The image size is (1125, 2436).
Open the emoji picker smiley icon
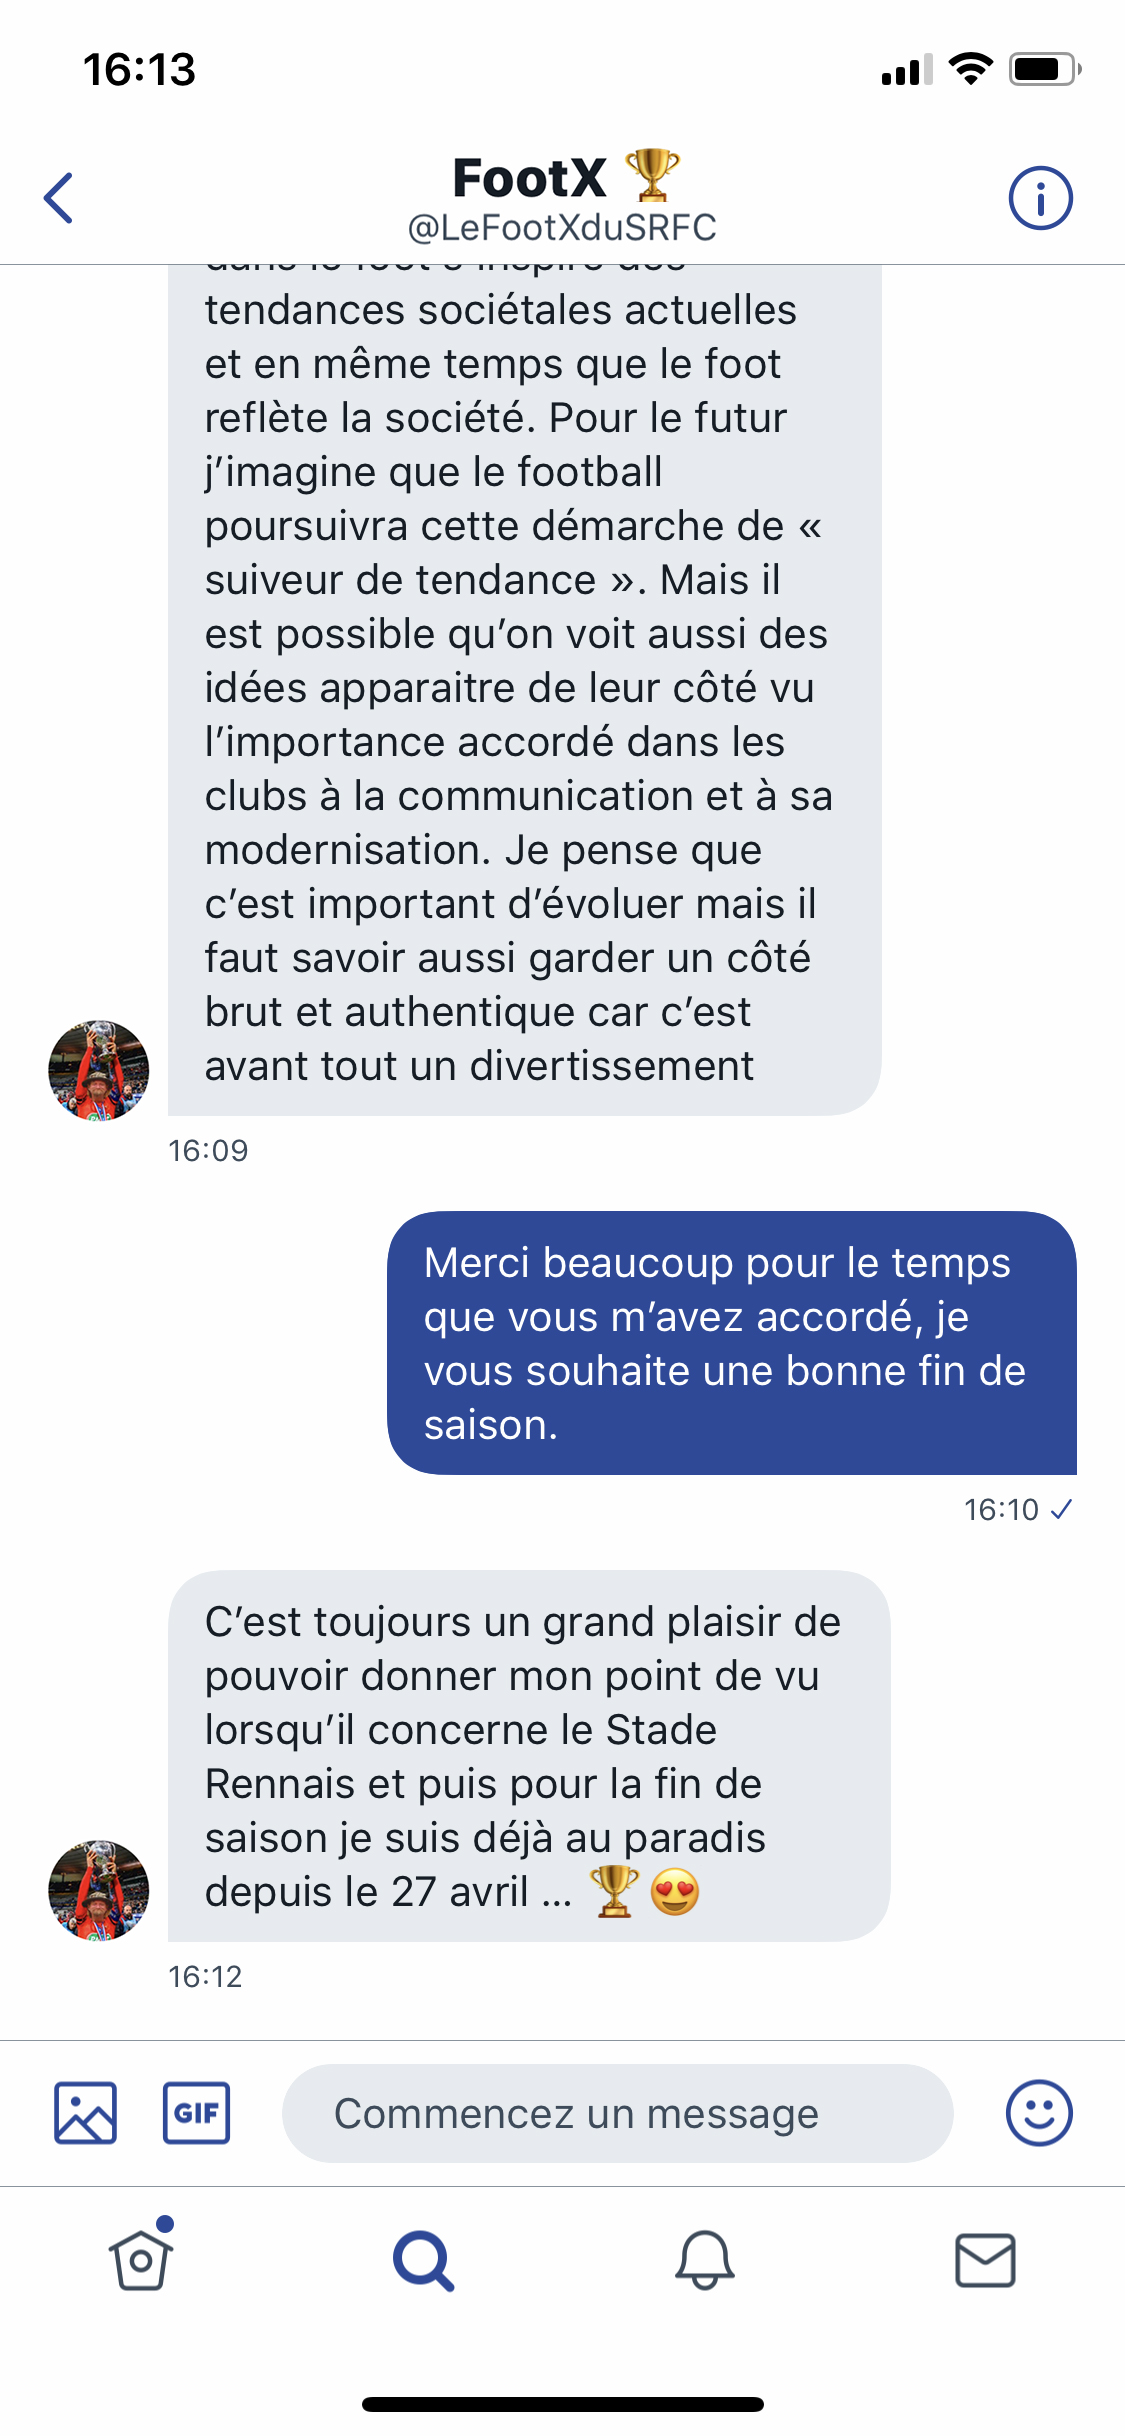pos(1039,2113)
